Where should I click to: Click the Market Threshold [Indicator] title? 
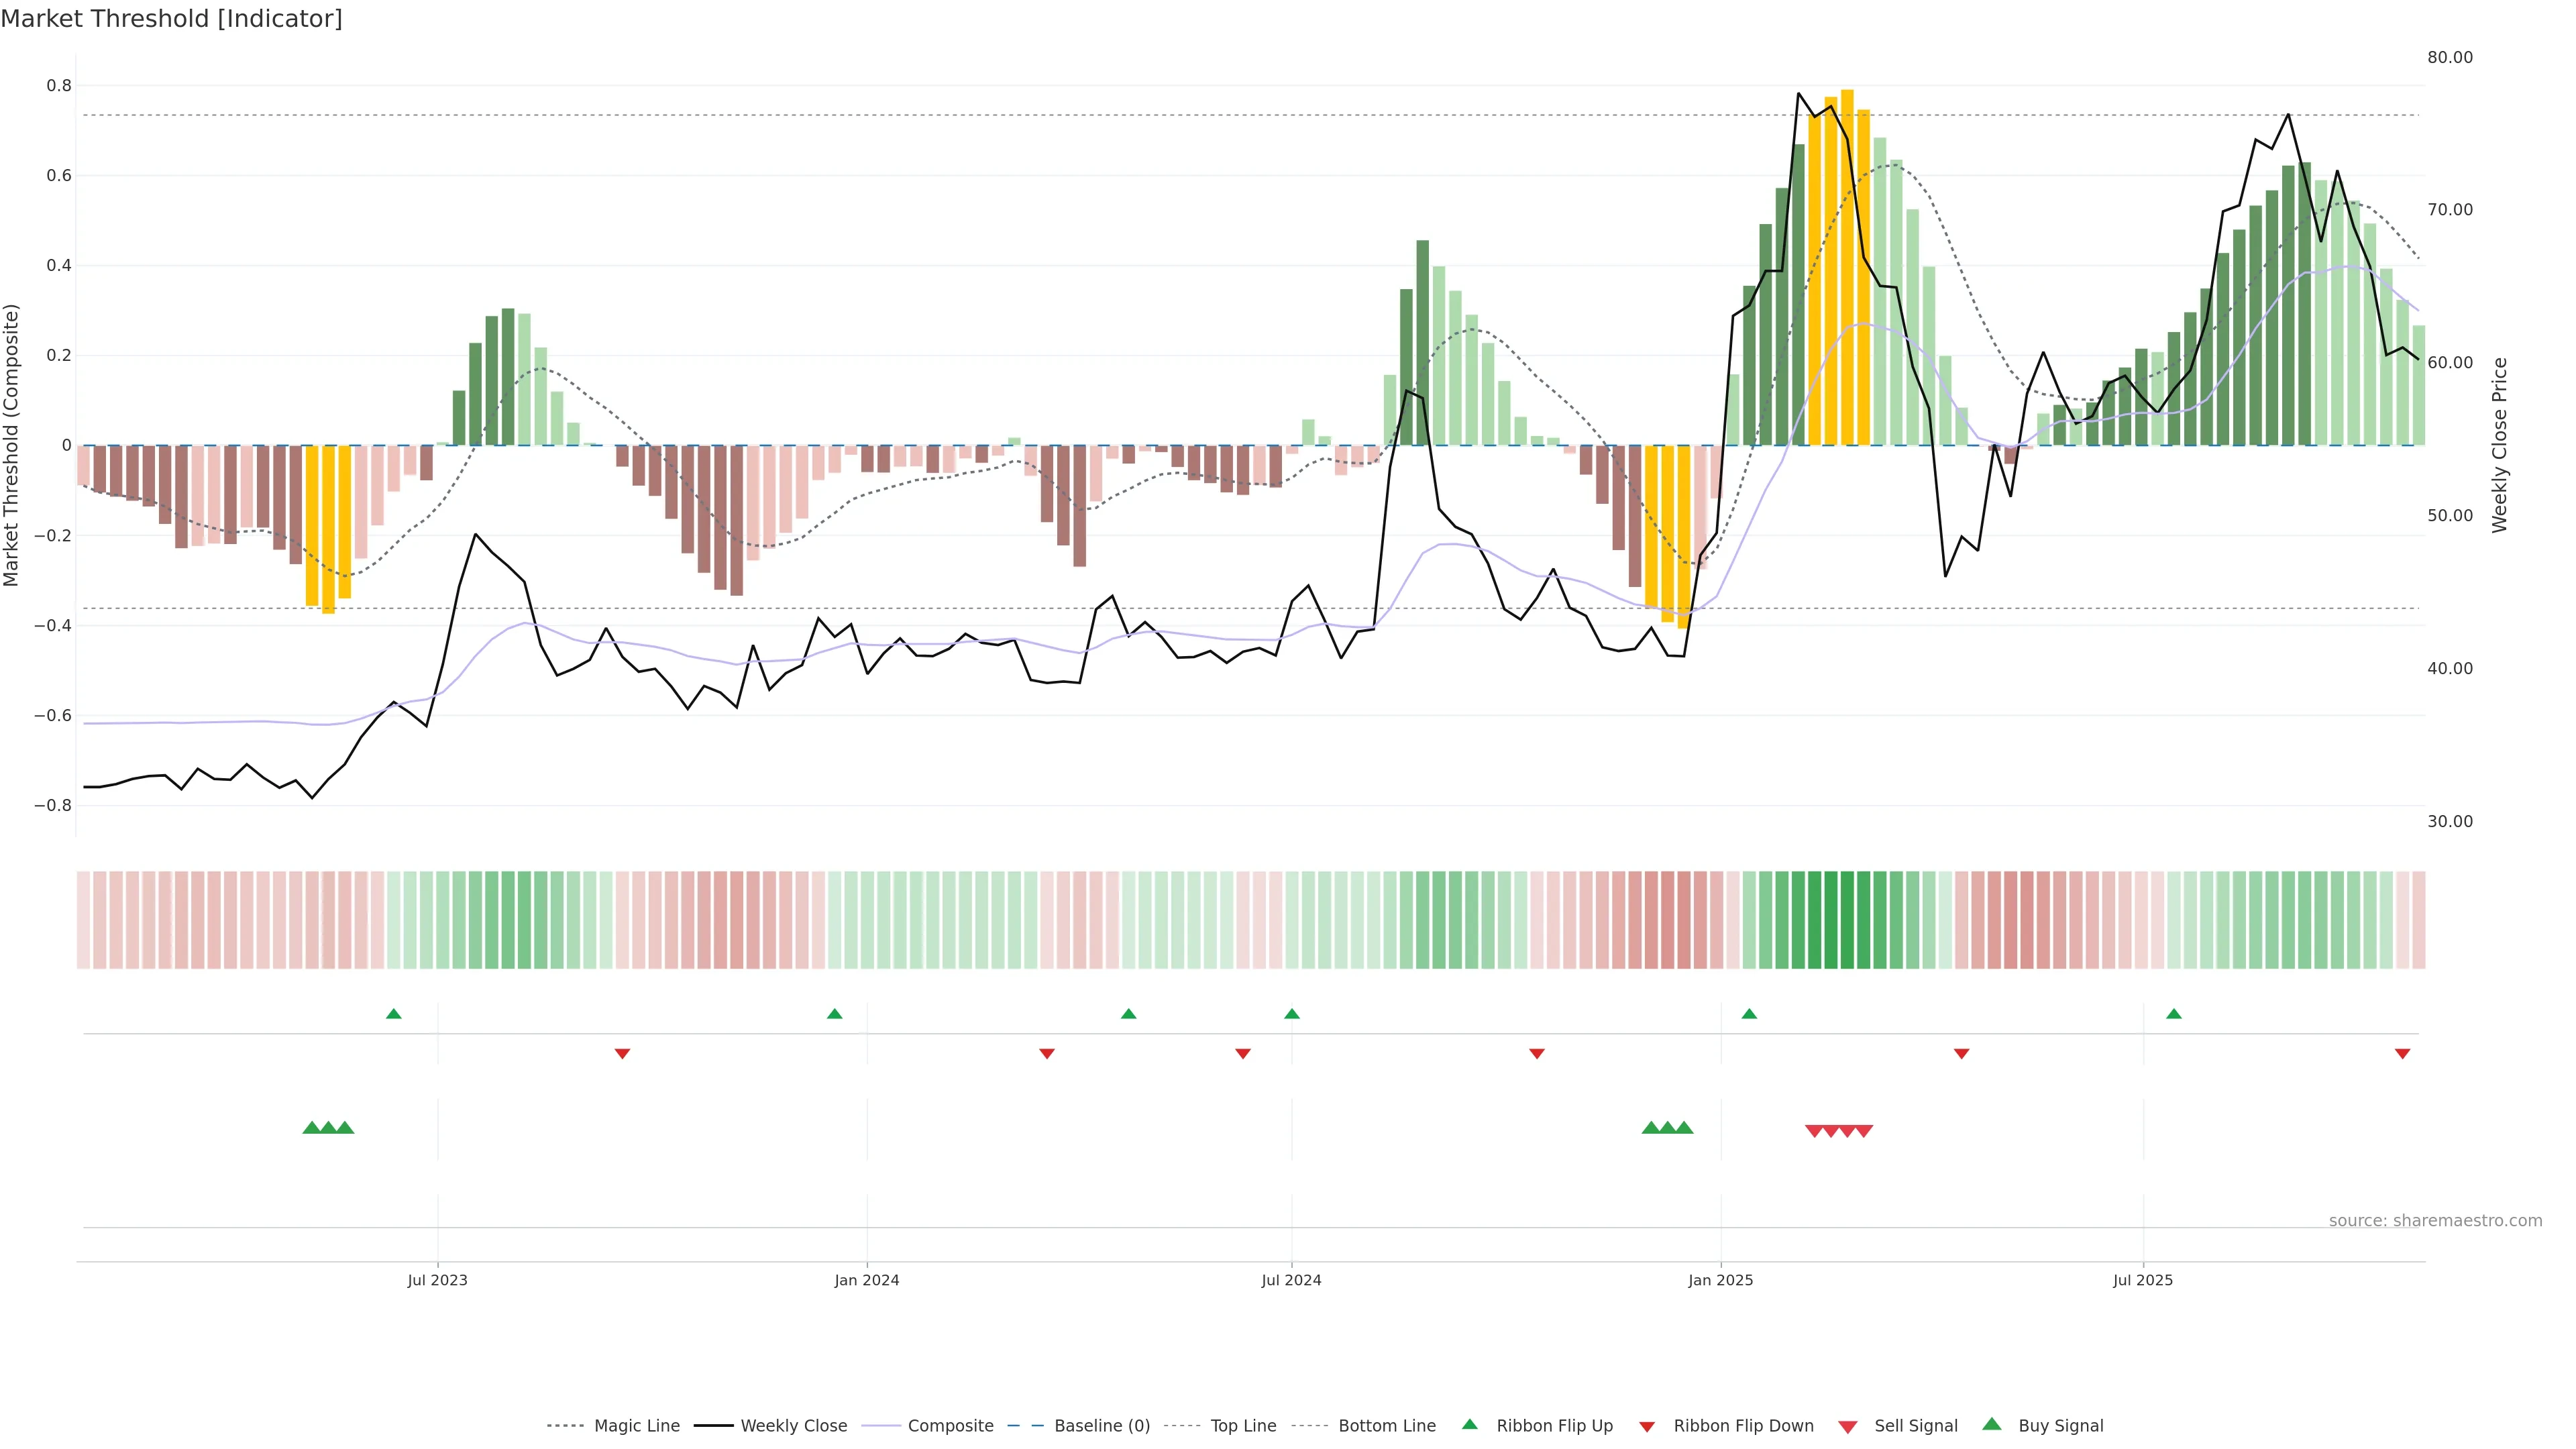[171, 19]
